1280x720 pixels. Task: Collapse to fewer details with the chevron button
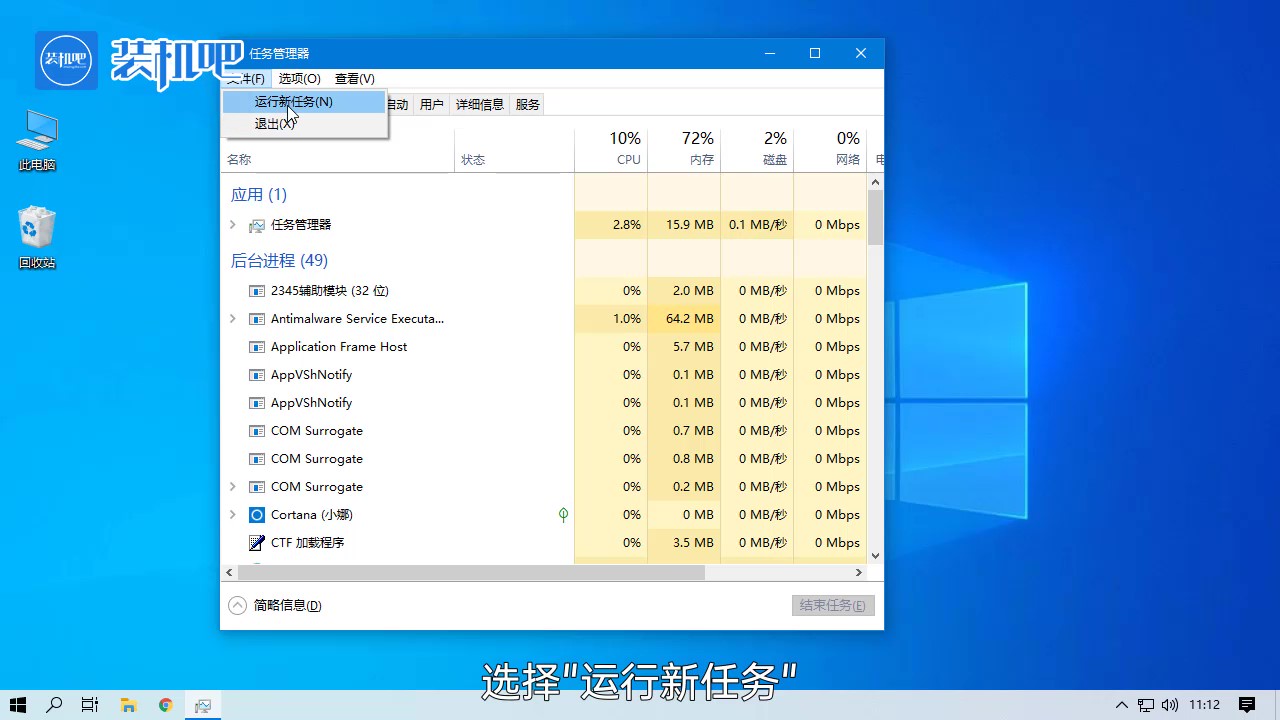[237, 605]
